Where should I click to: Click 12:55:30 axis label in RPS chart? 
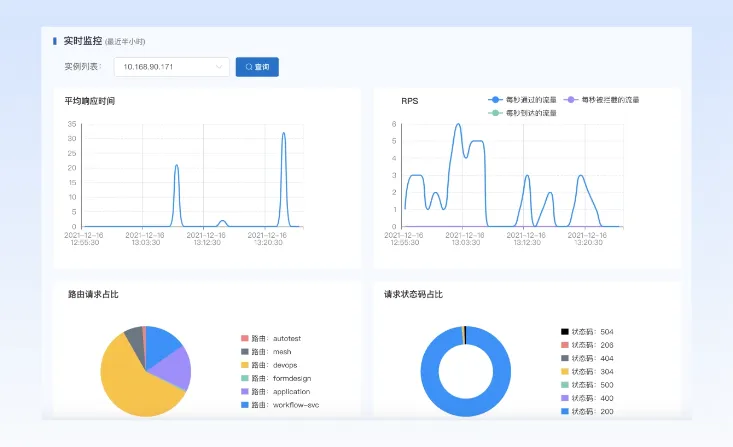404,243
